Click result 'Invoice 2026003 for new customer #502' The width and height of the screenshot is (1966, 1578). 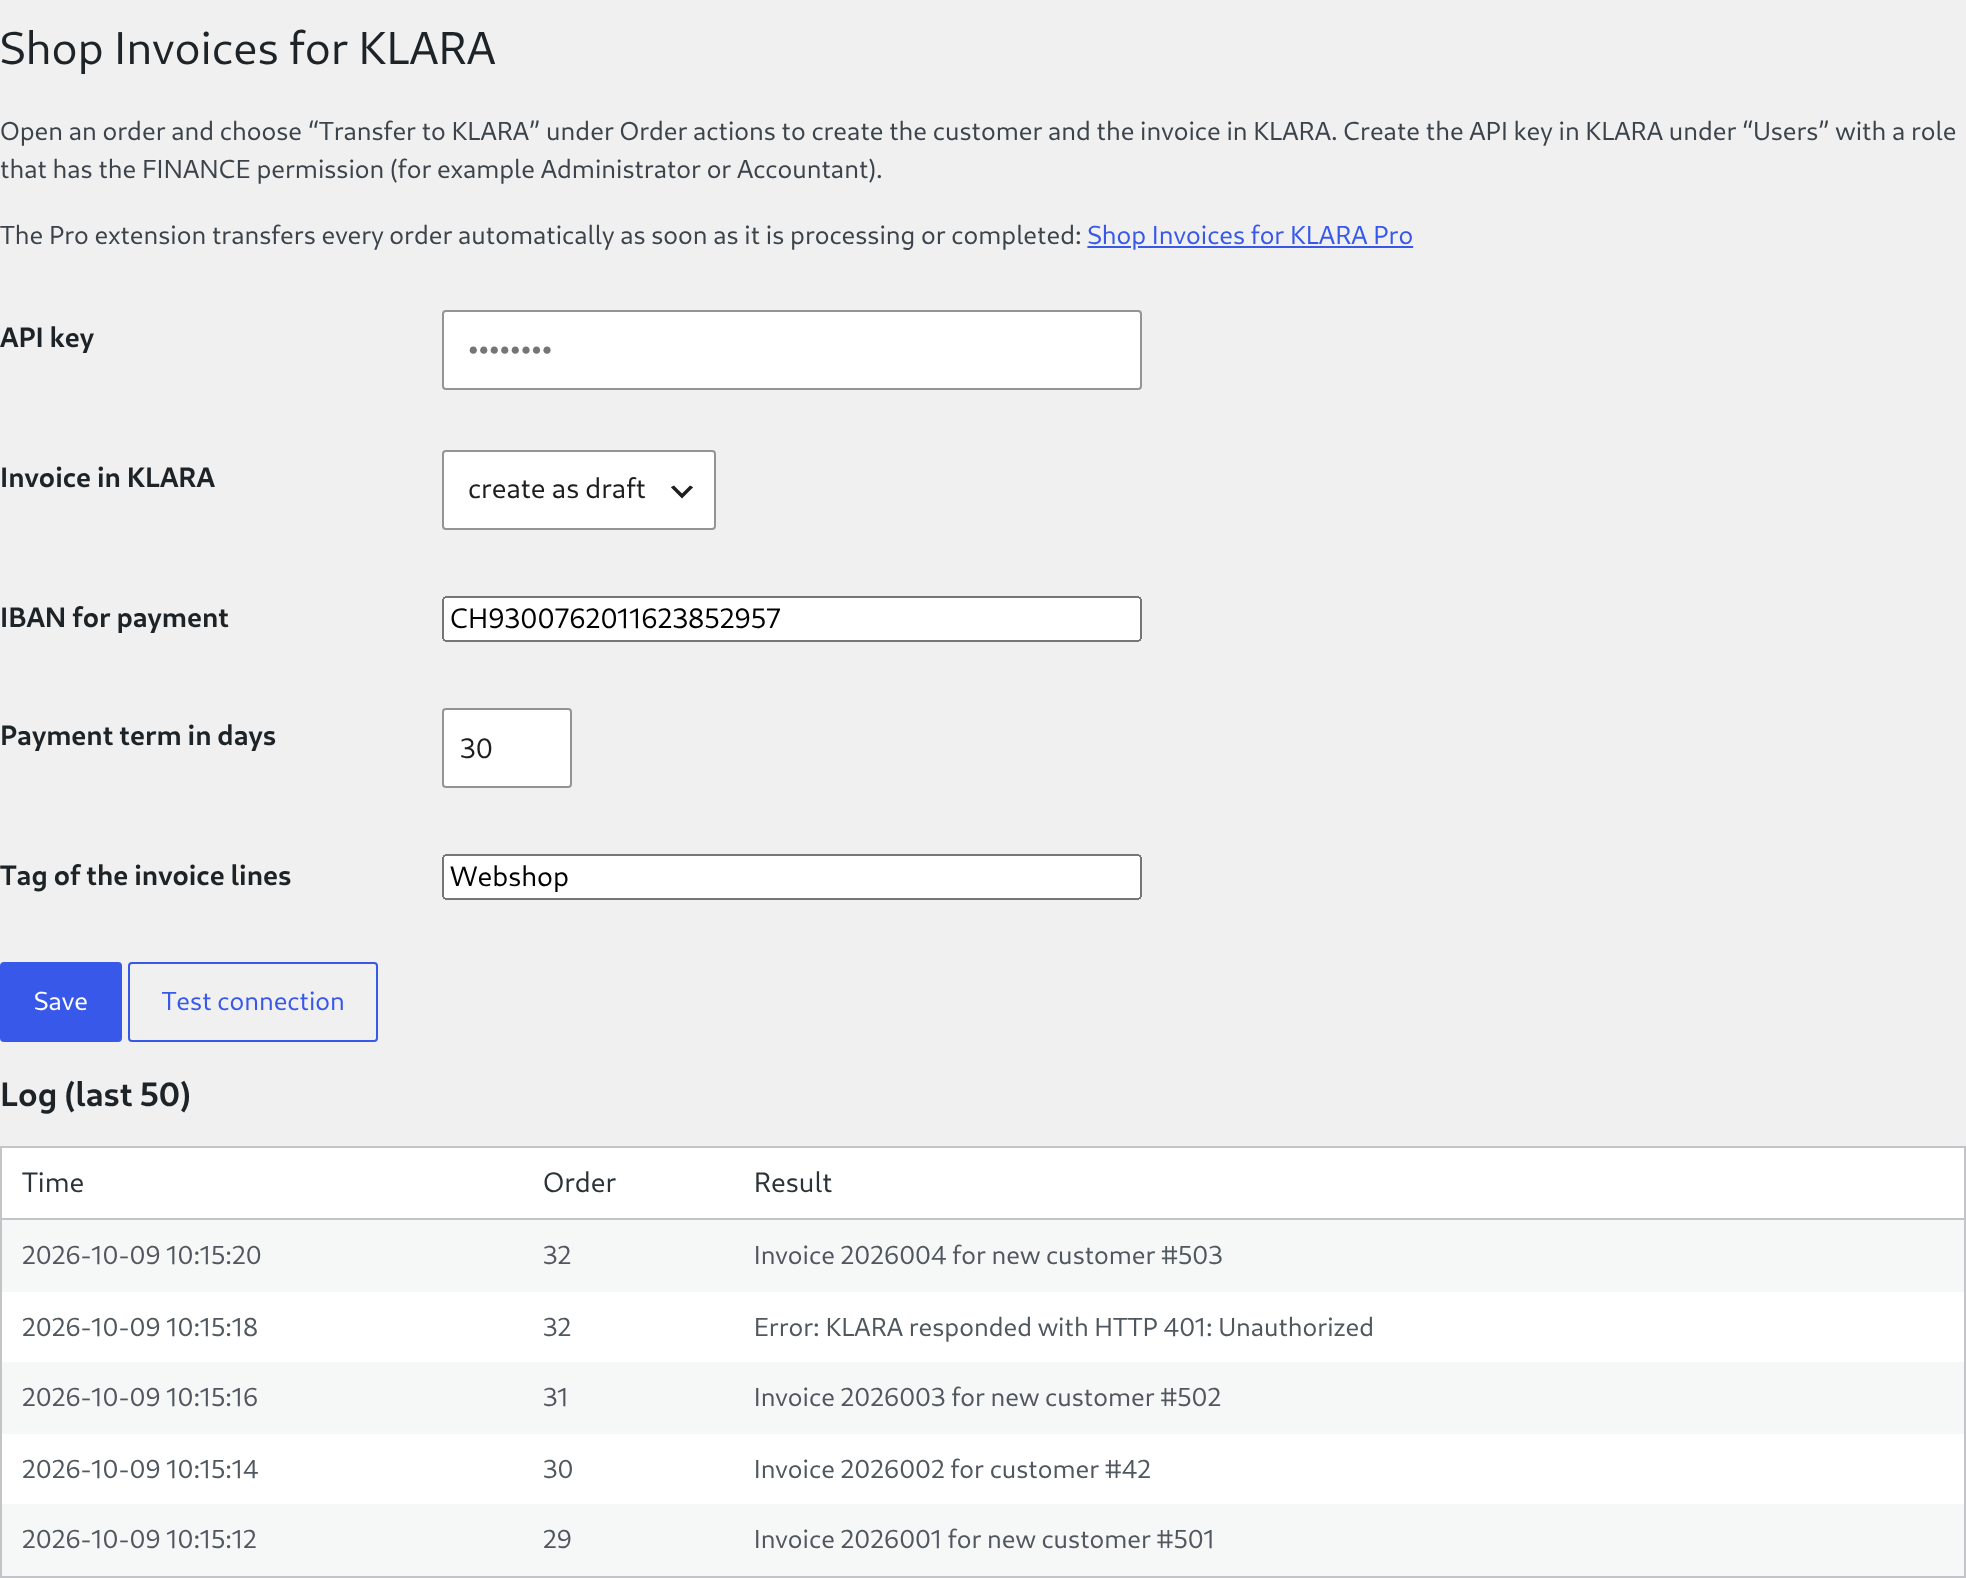coord(987,1397)
